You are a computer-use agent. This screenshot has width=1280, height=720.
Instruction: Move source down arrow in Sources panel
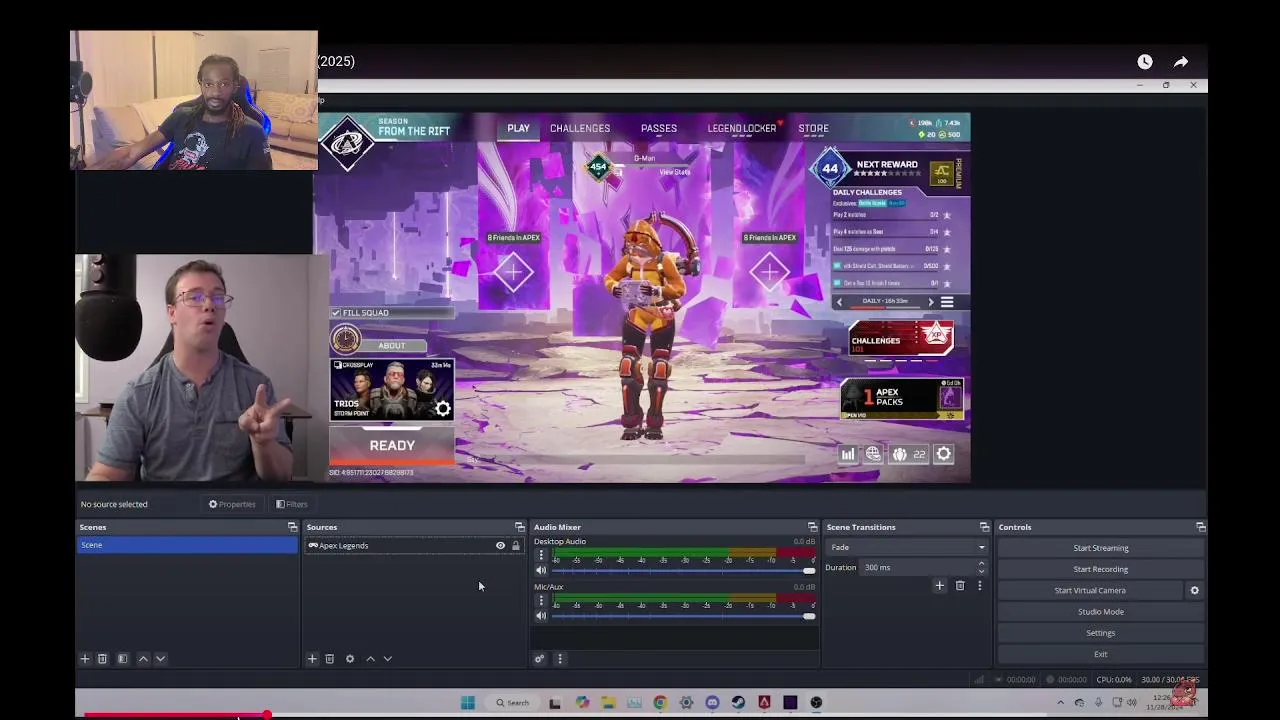pyautogui.click(x=388, y=659)
